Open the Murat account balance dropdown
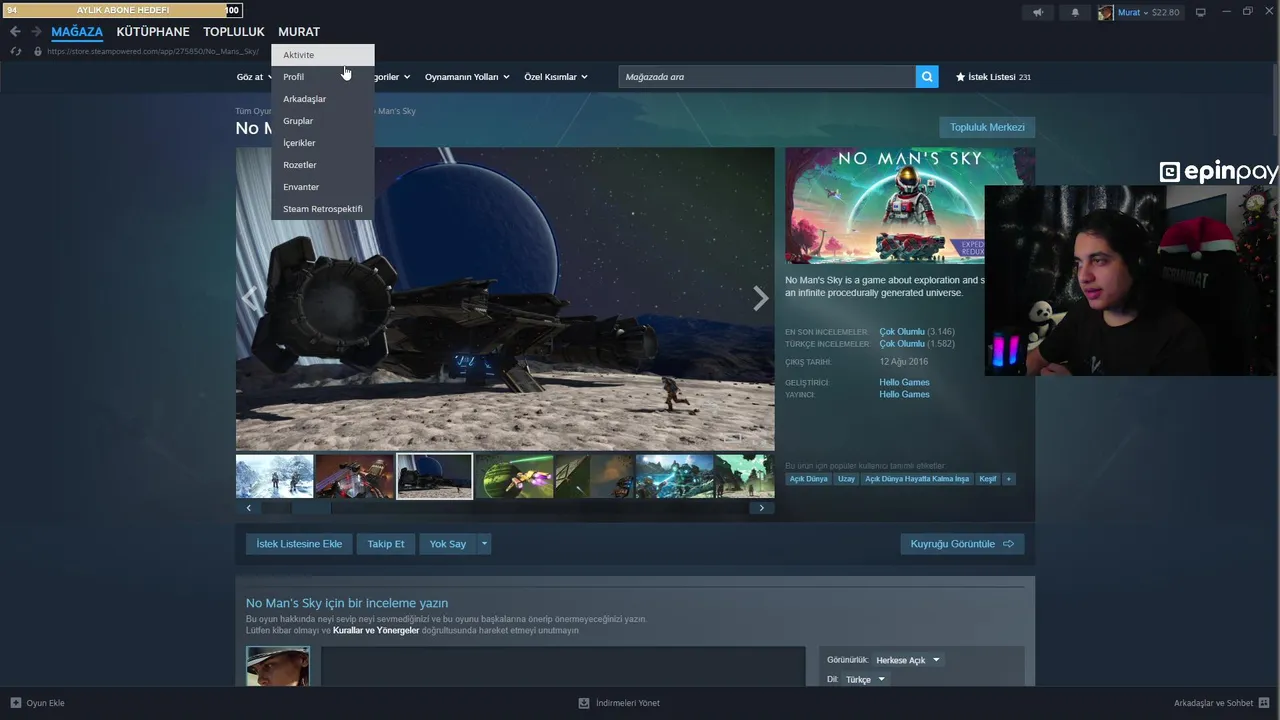The image size is (1280, 720). pos(1149,12)
